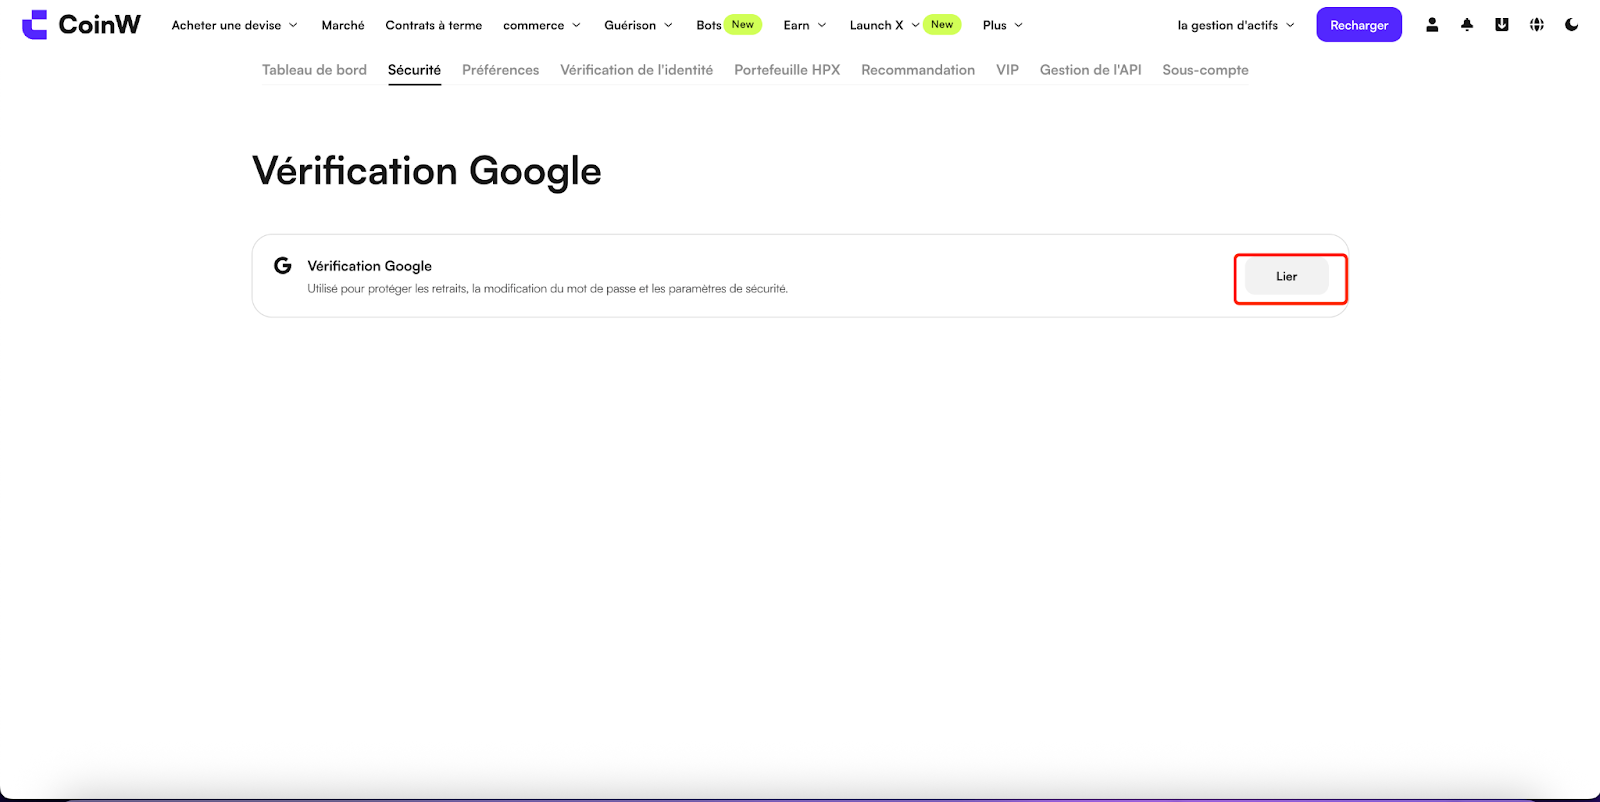1600x802 pixels.
Task: Click the description text starting 'Utilisé pour protéger'
Action: coord(547,289)
